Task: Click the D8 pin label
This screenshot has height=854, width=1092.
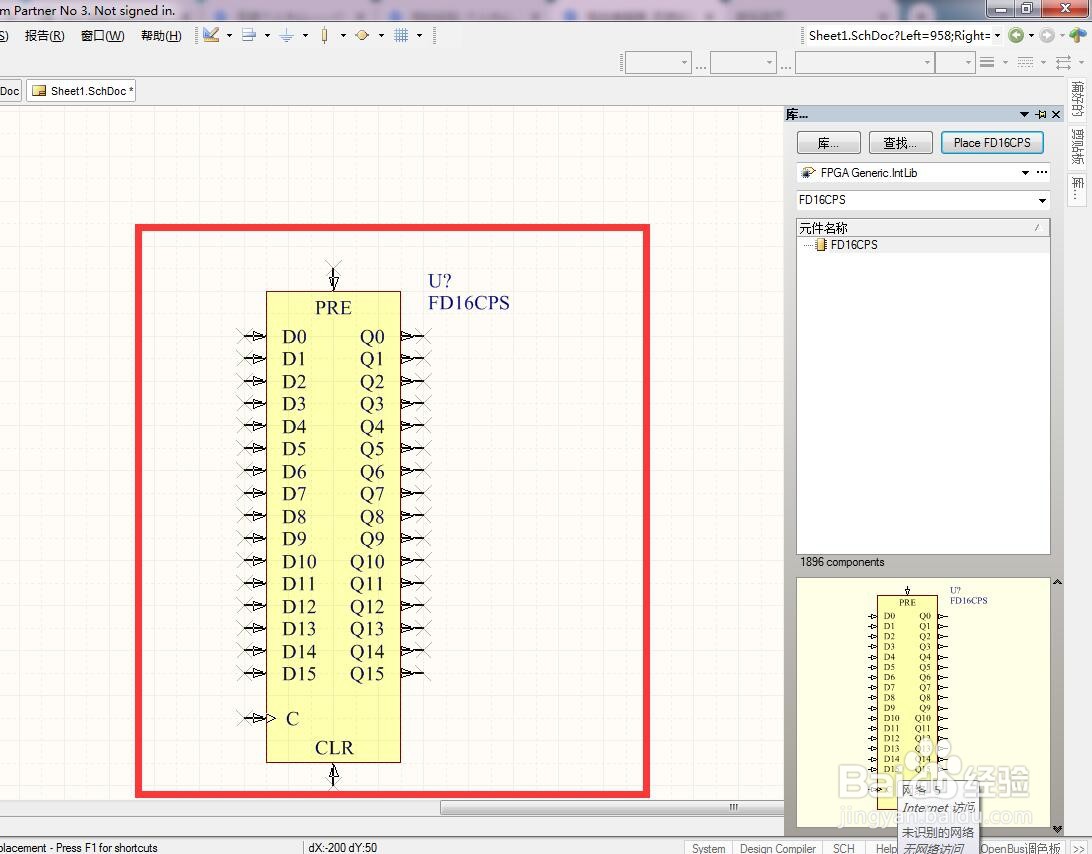Action: click(295, 516)
